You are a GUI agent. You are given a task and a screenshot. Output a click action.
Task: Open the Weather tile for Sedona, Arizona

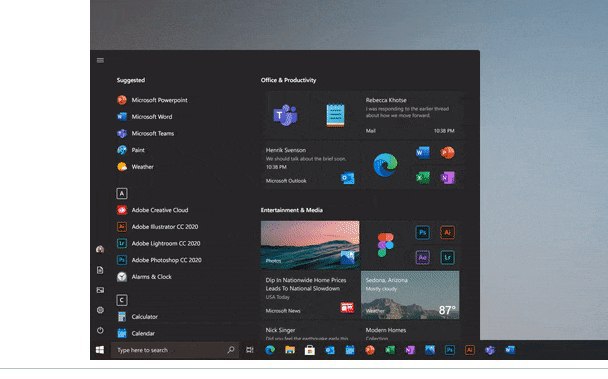[410, 295]
